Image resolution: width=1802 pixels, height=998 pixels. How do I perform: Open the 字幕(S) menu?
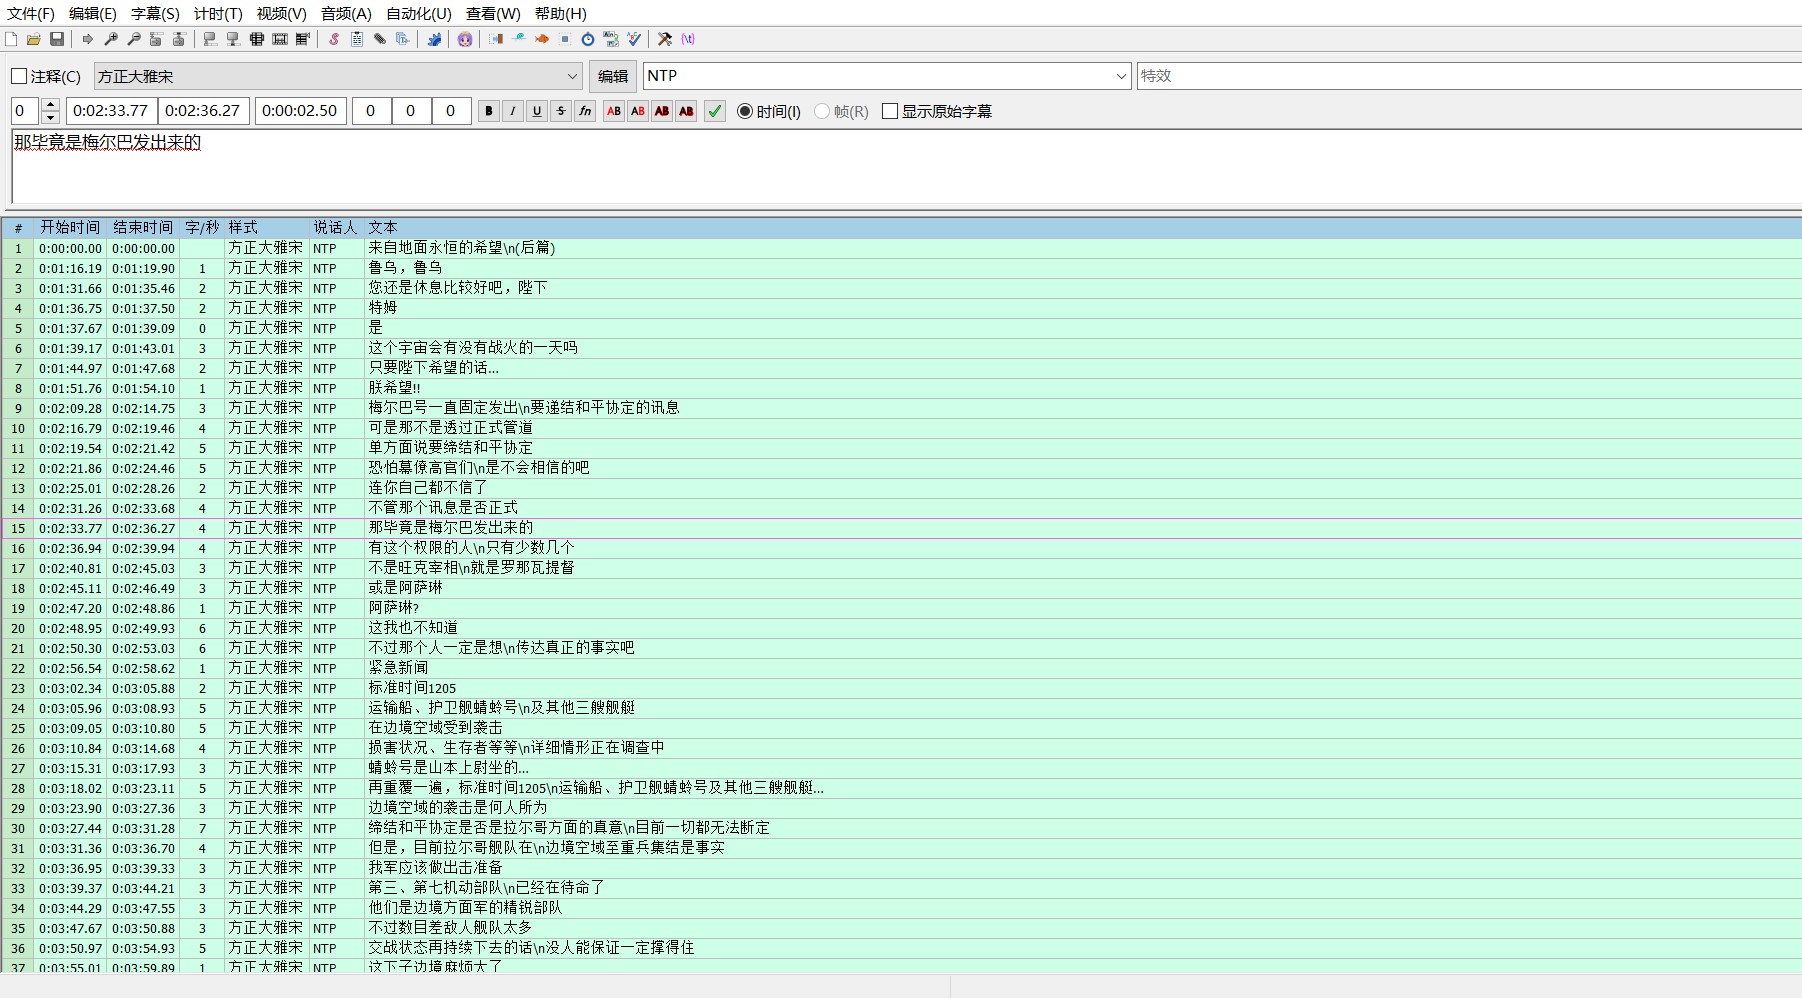(x=155, y=13)
